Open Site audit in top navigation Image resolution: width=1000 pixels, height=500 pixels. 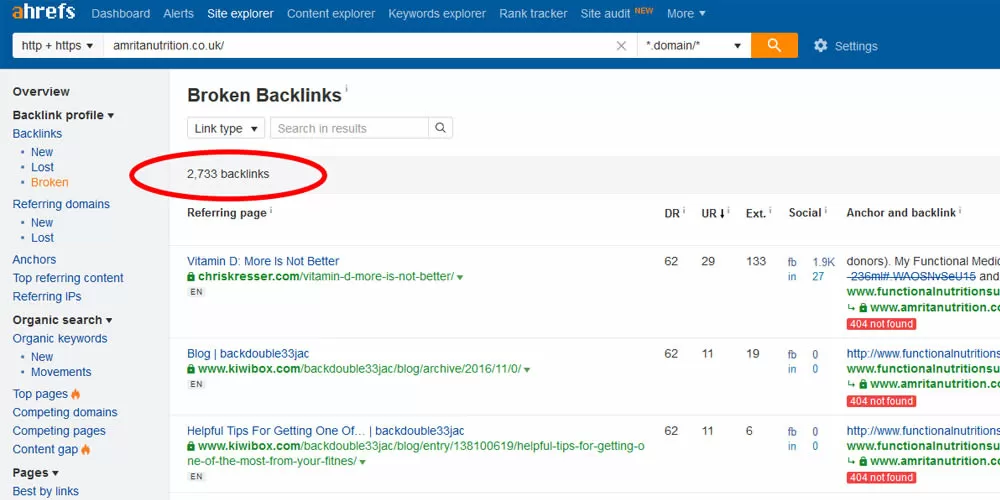(x=604, y=13)
